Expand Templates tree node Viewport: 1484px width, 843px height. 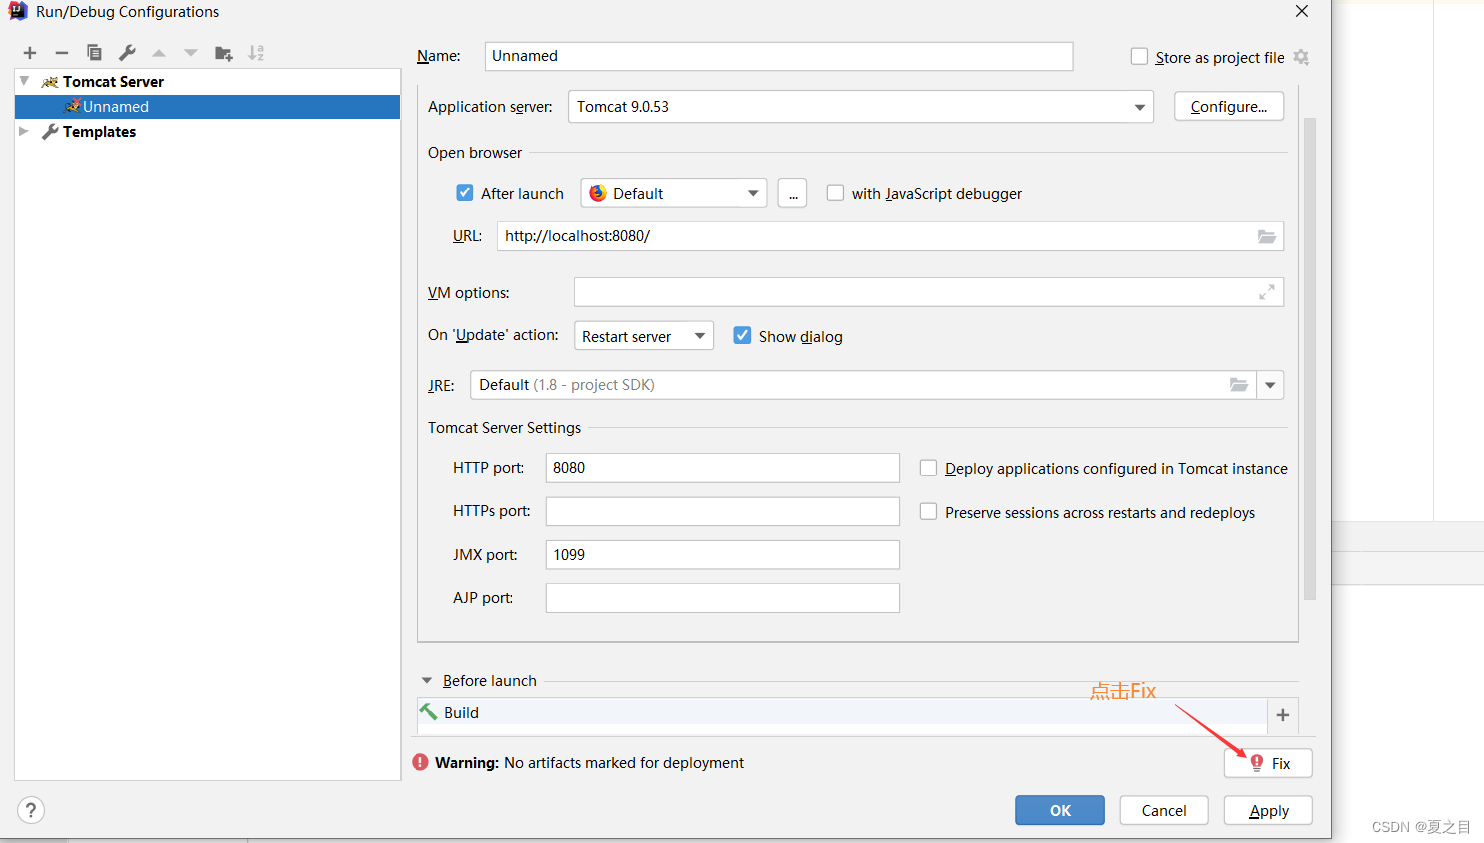pyautogui.click(x=24, y=131)
